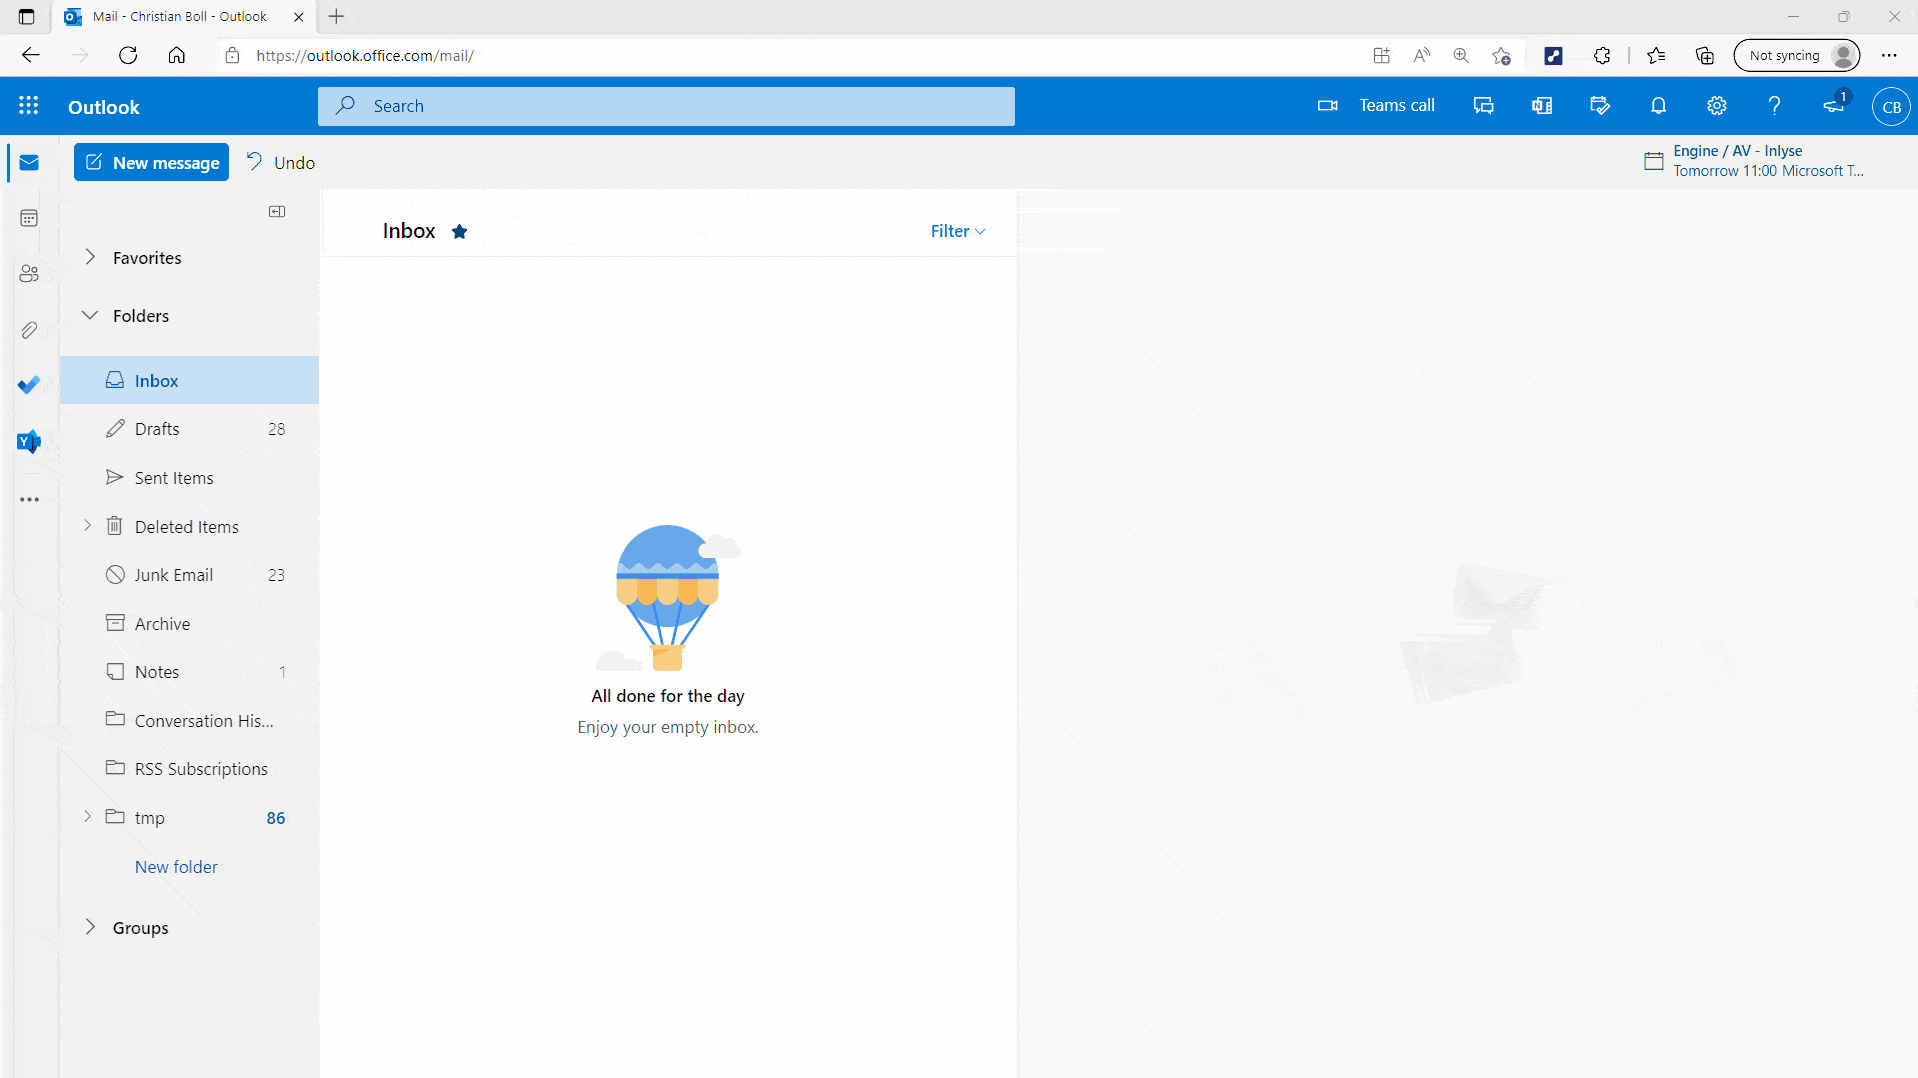
Task: Open browser Favorites list icon
Action: pyautogui.click(x=1656, y=55)
